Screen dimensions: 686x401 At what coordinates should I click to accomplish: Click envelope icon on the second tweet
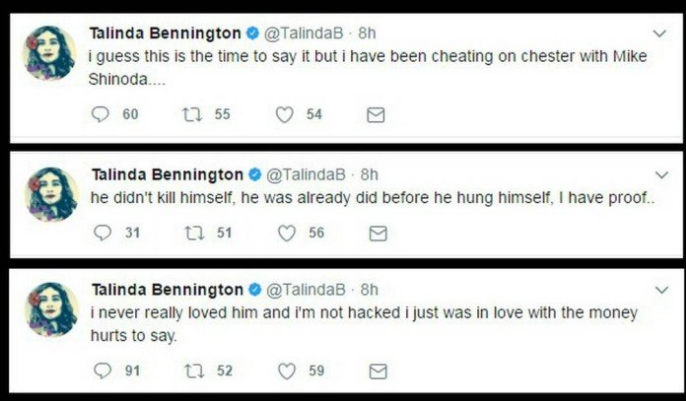coord(378,233)
